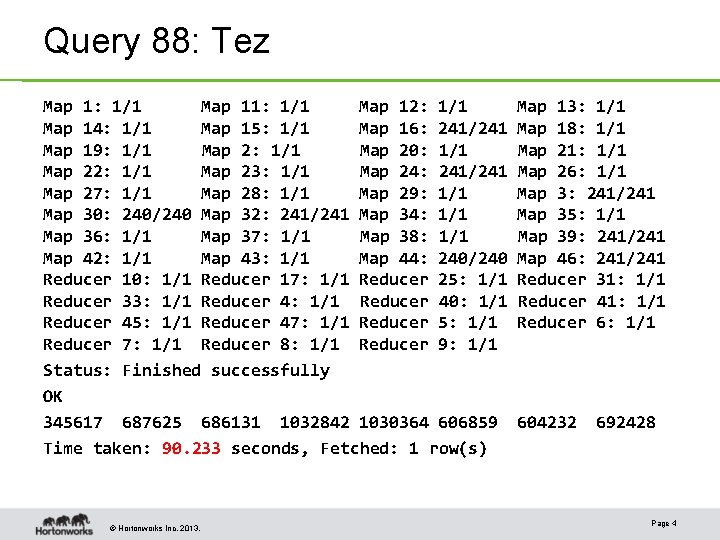Viewport: 720px width, 540px height.
Task: Select the 'Map 20: 1/1' entry
Action: 413,150
